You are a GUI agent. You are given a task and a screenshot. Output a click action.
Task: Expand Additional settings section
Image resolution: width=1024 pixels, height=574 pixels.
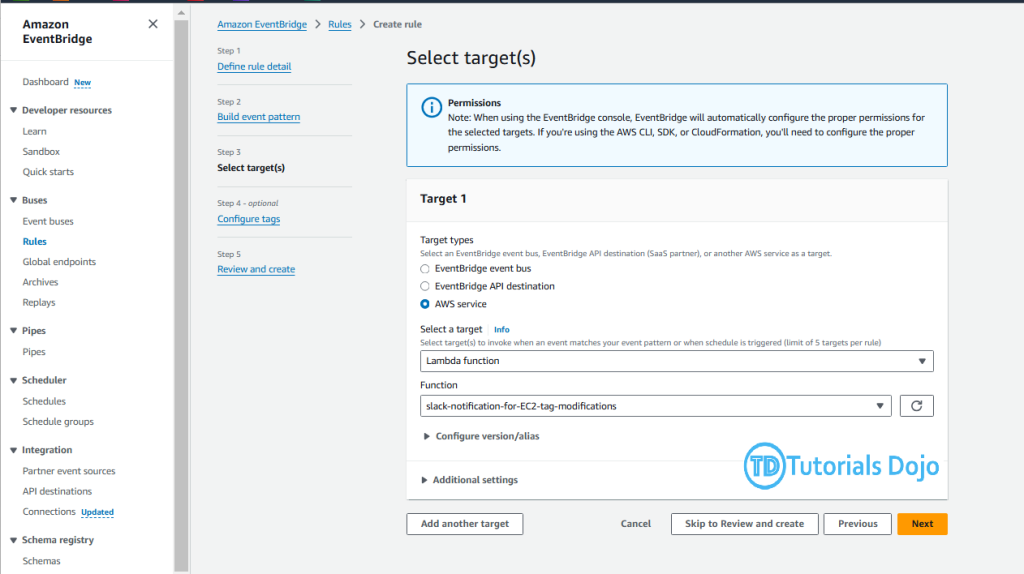coord(474,480)
